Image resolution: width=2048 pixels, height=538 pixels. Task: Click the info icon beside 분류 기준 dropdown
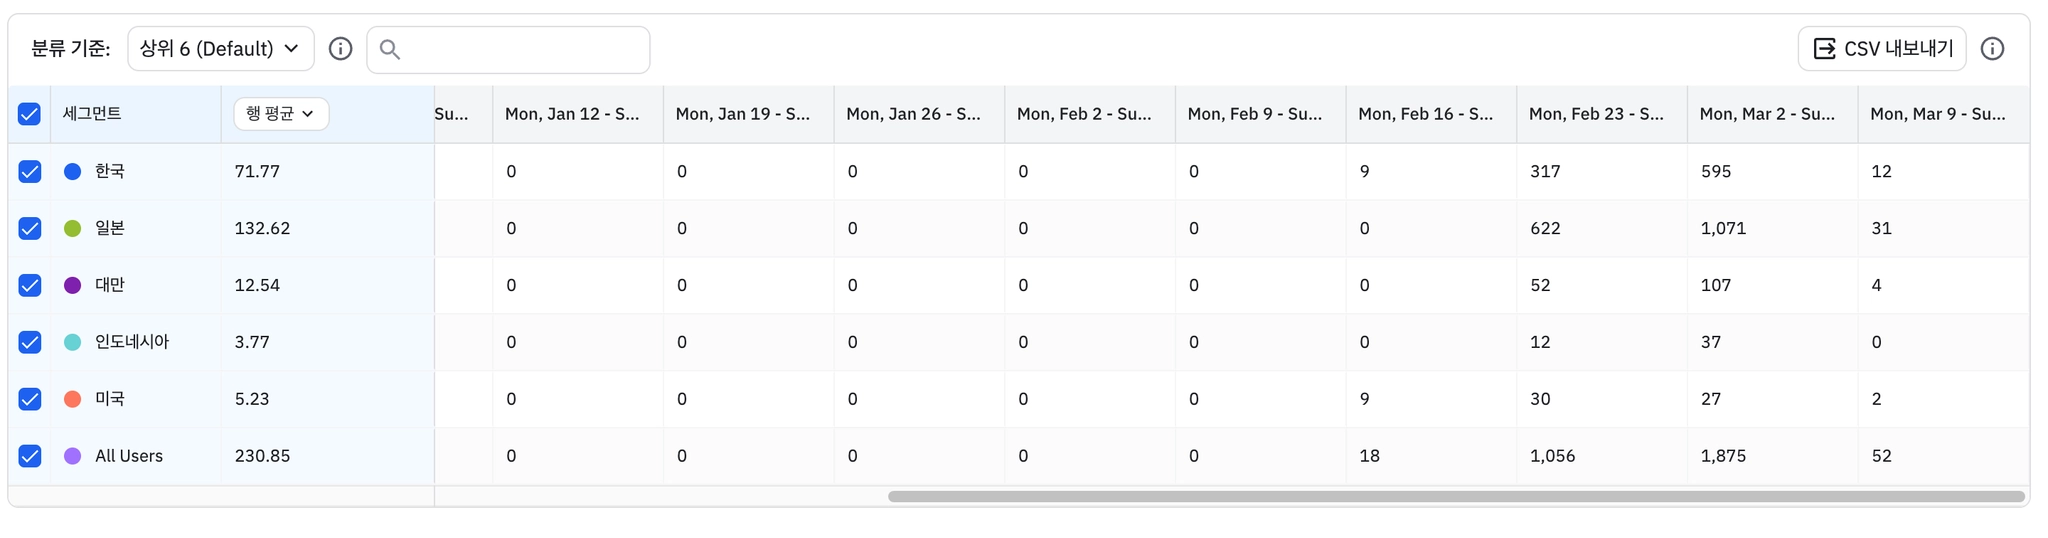[x=340, y=49]
